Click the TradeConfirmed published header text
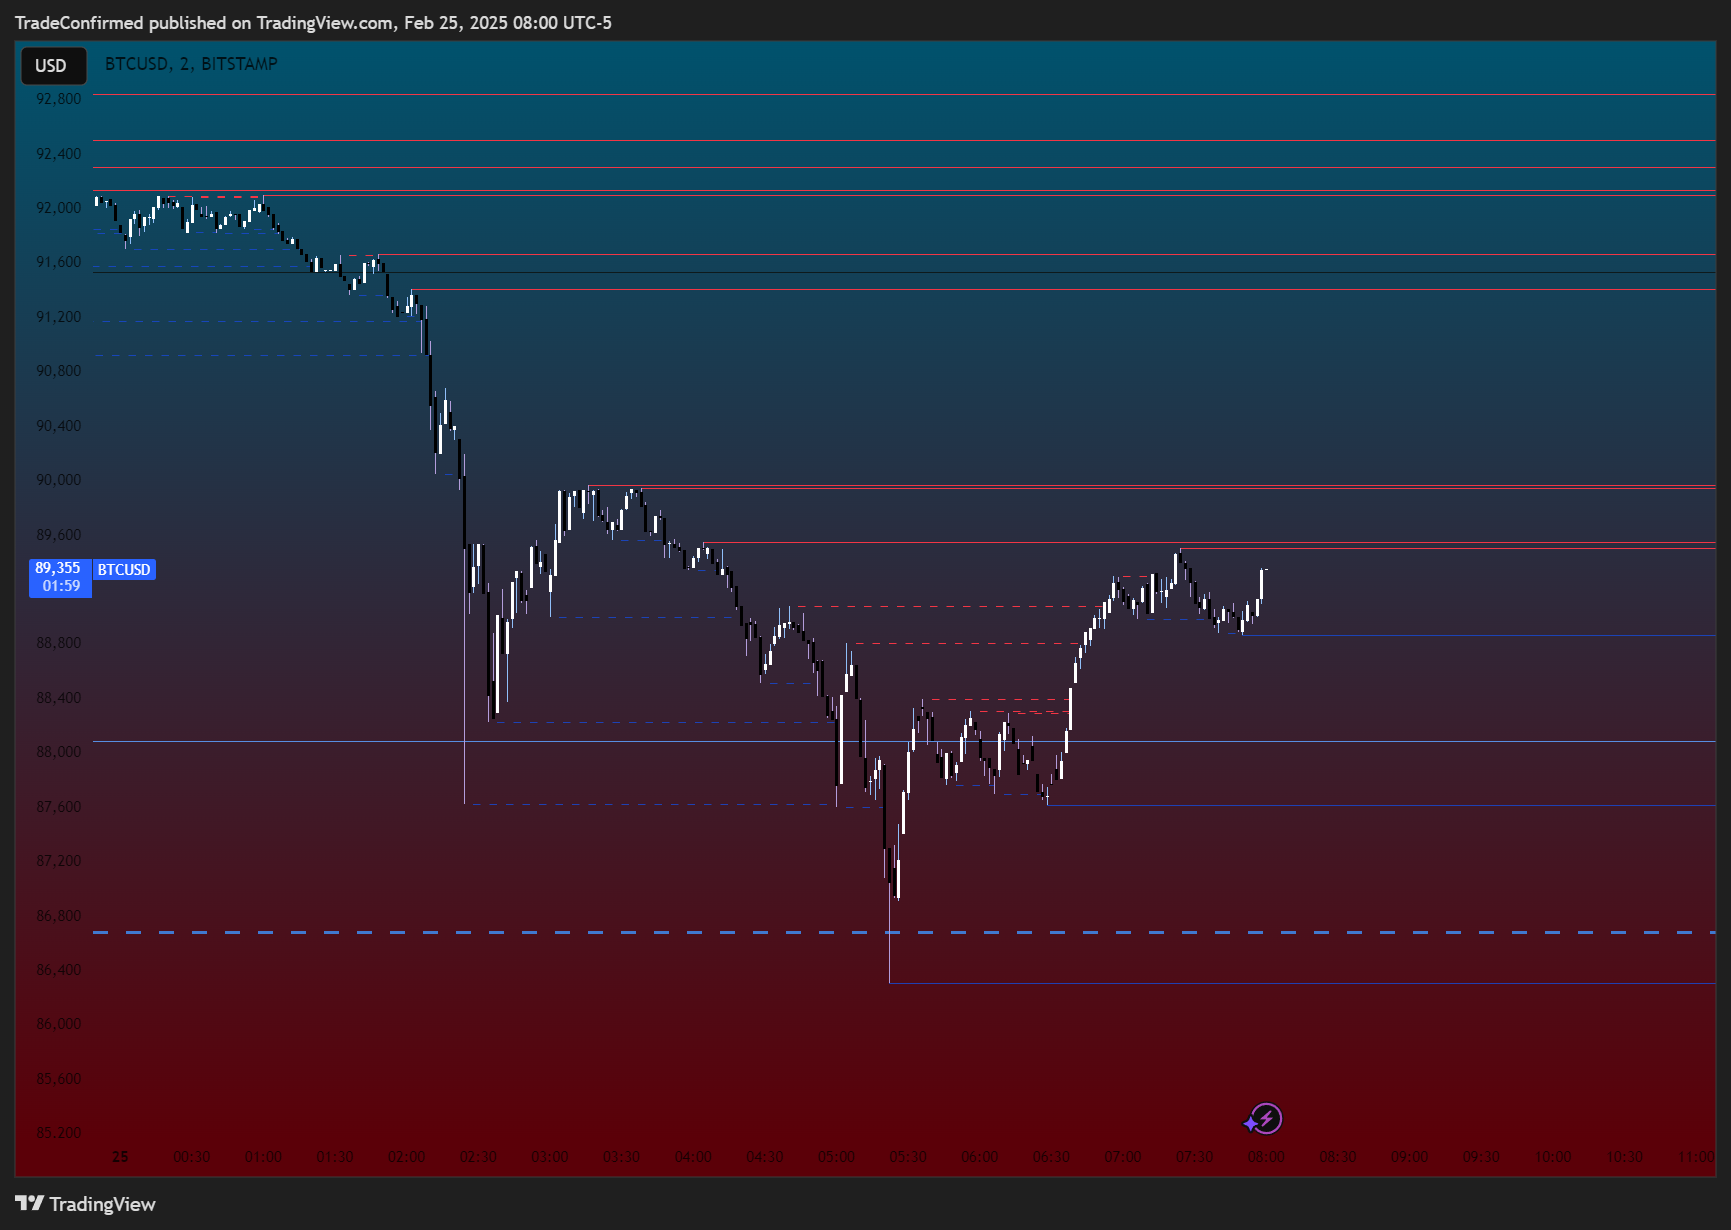 313,23
